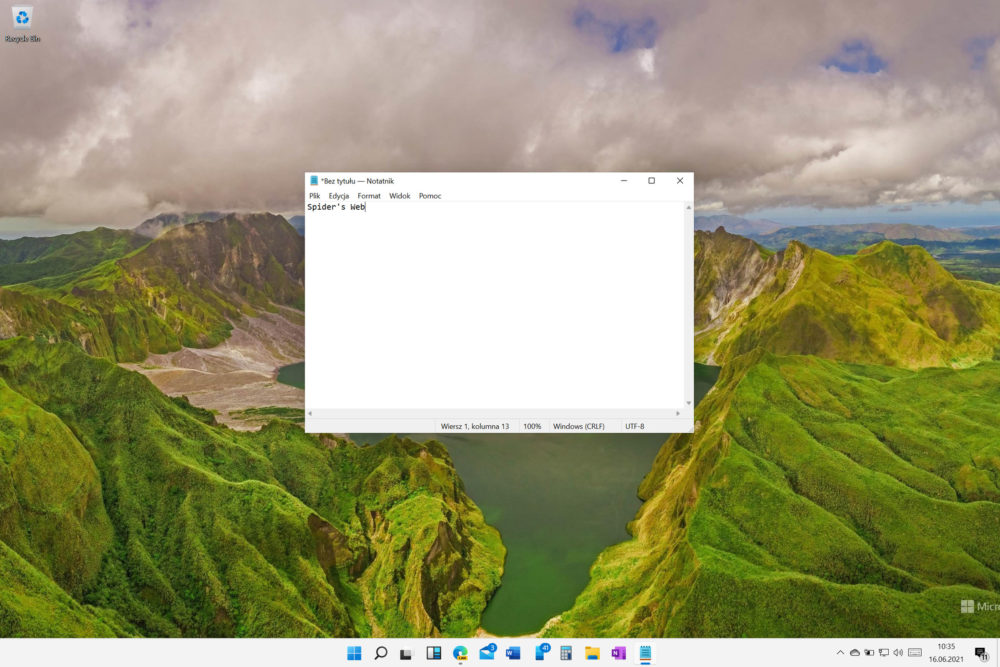
Task: Open Task View from the taskbar
Action: click(406, 653)
